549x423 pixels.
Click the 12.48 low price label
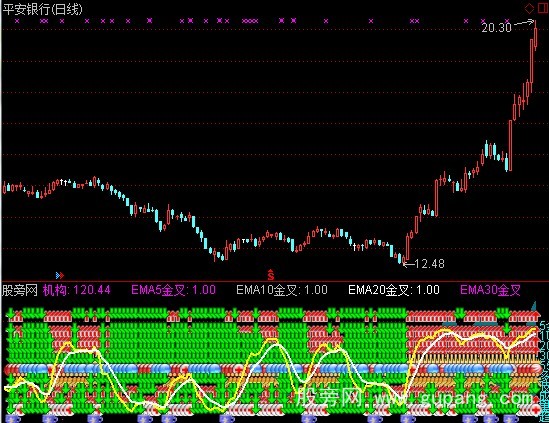[429, 264]
